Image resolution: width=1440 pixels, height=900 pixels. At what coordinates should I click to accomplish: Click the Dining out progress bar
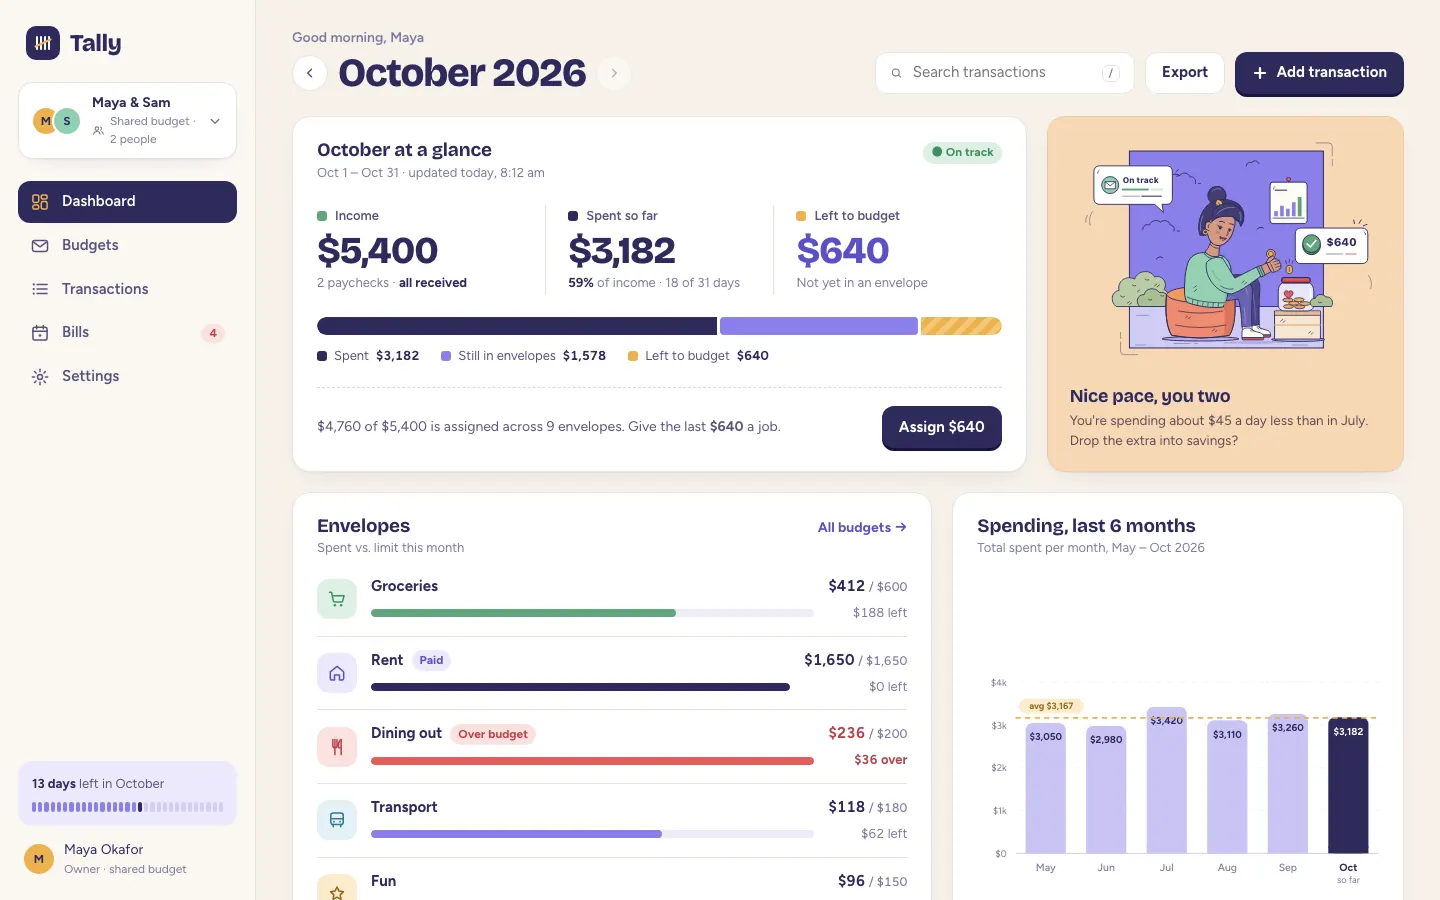click(x=592, y=761)
